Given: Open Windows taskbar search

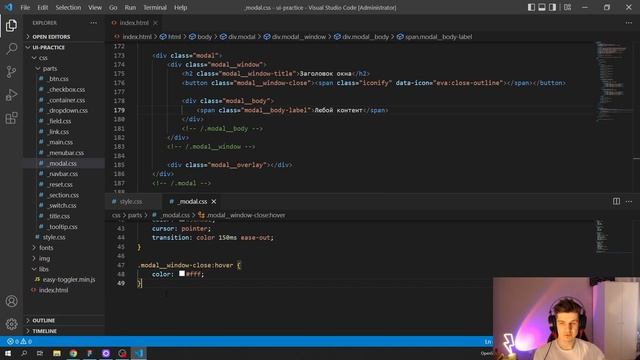Looking at the screenshot, I should 24,353.
